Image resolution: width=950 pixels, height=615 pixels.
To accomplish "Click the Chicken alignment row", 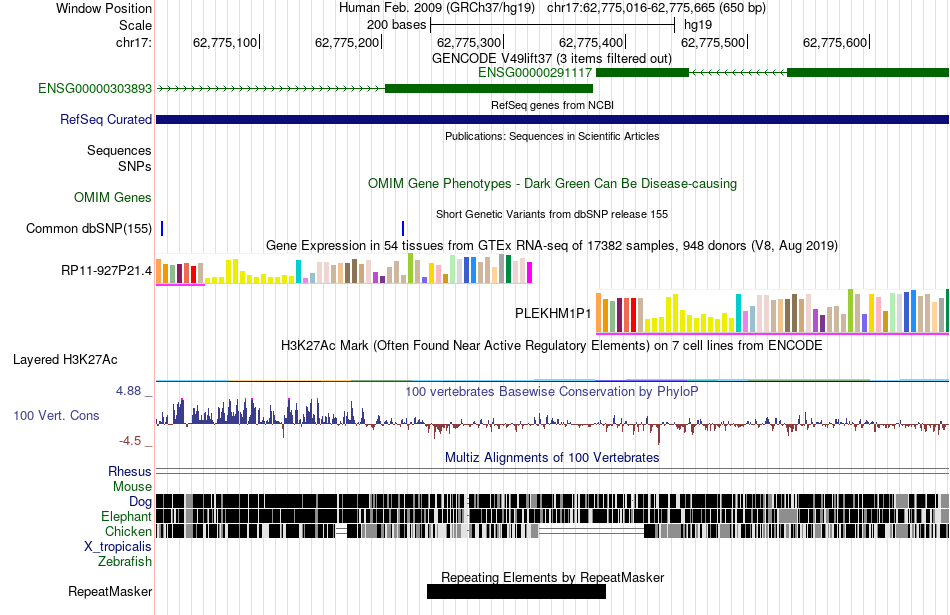I will click(553, 531).
